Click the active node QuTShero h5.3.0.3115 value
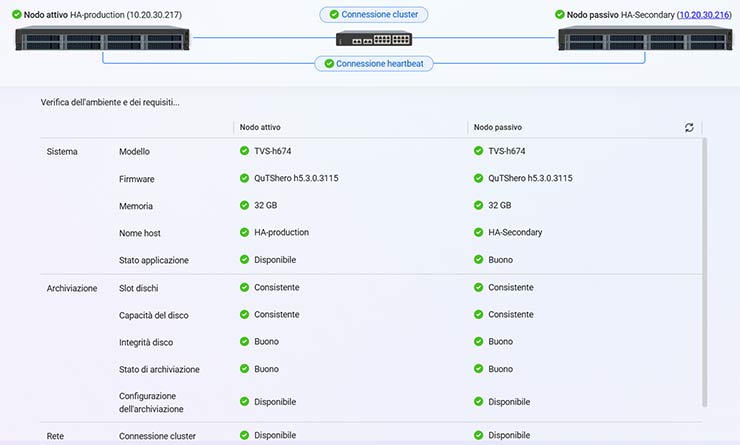Image resolution: width=740 pixels, height=445 pixels. (x=296, y=178)
